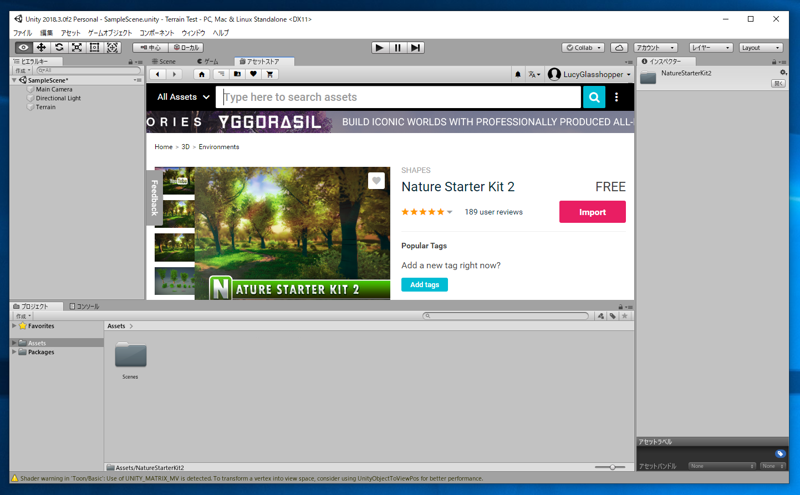Image resolution: width=800 pixels, height=495 pixels.
Task: Toggle ローカル handle rotation button
Action: point(186,47)
